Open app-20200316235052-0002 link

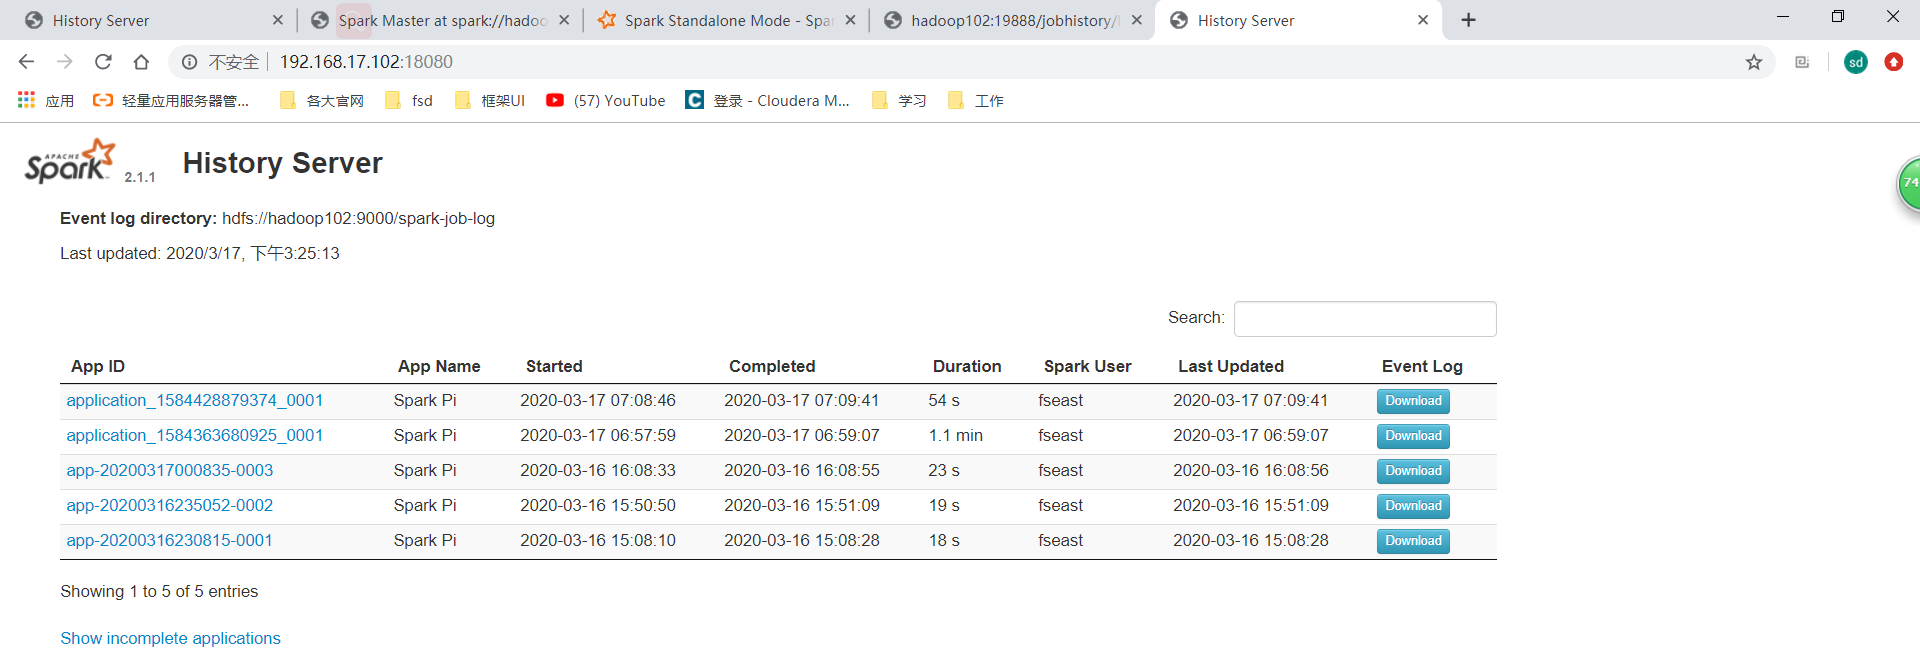170,505
